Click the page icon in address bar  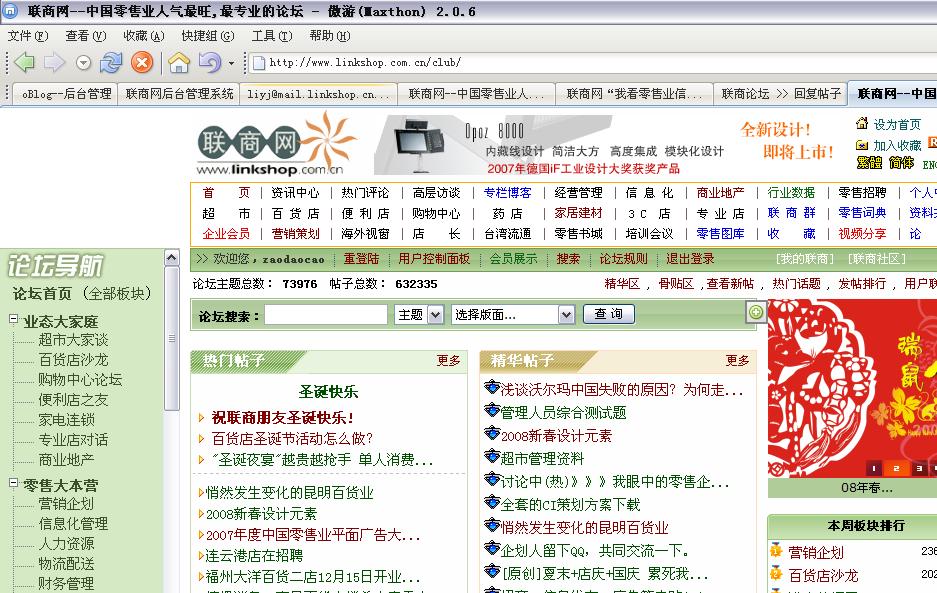tap(259, 62)
